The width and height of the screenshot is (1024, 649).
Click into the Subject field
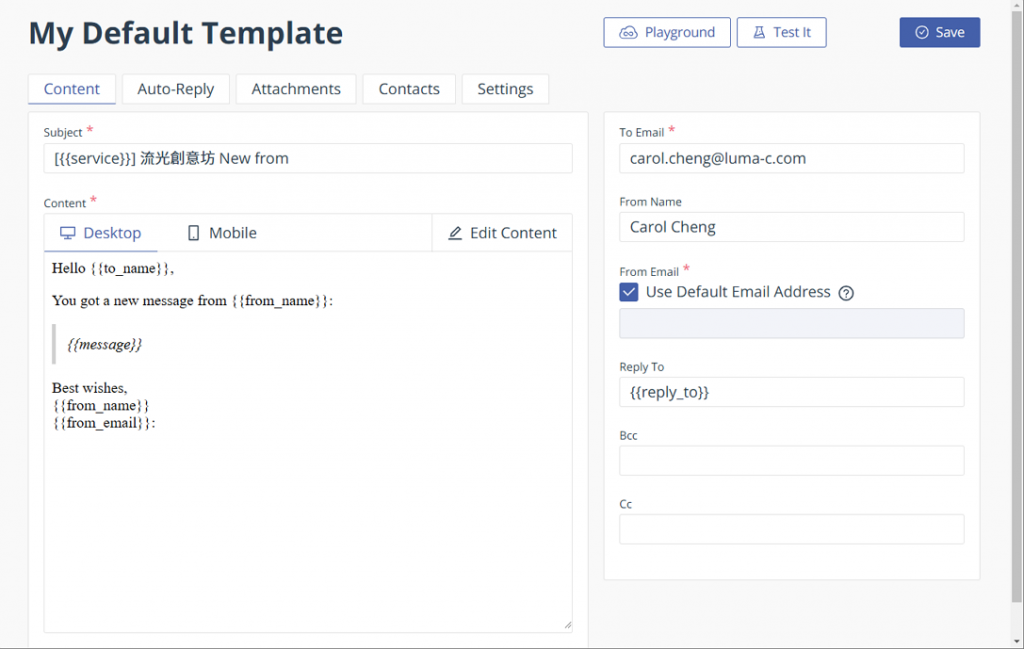pyautogui.click(x=308, y=158)
